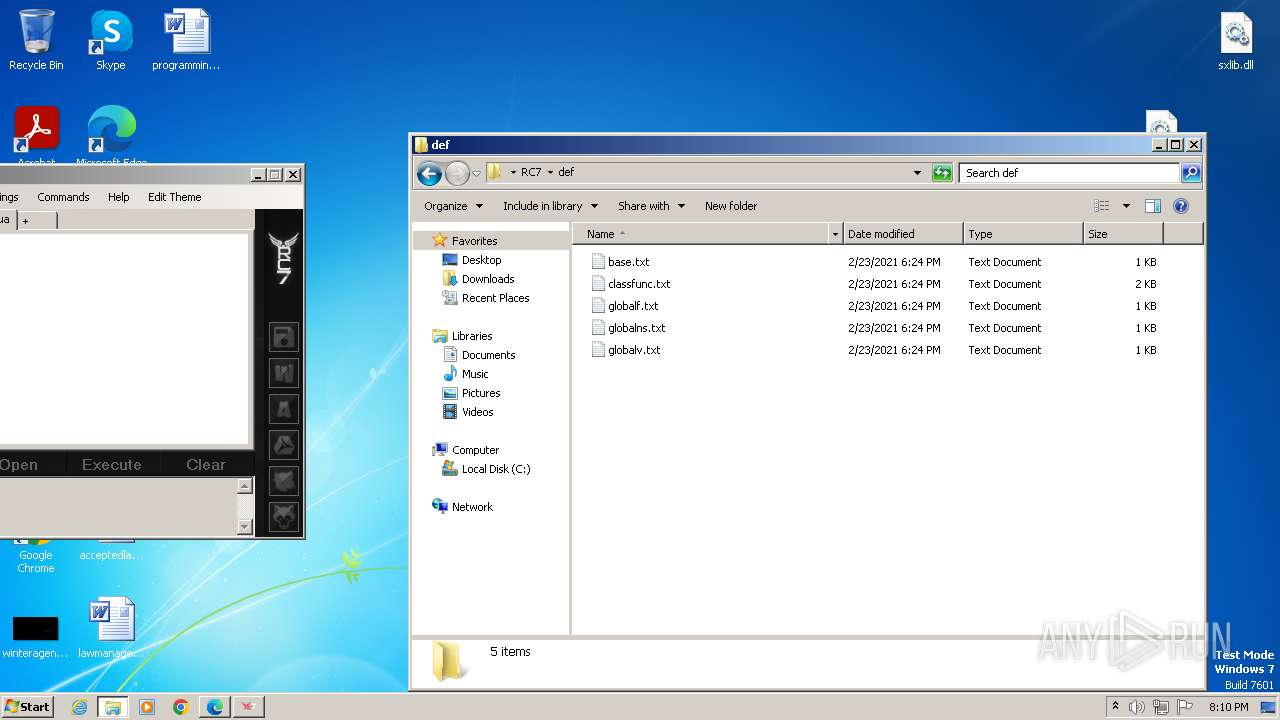Viewport: 1280px width, 720px height.
Task: Click the Search def input field
Action: pos(1068,173)
